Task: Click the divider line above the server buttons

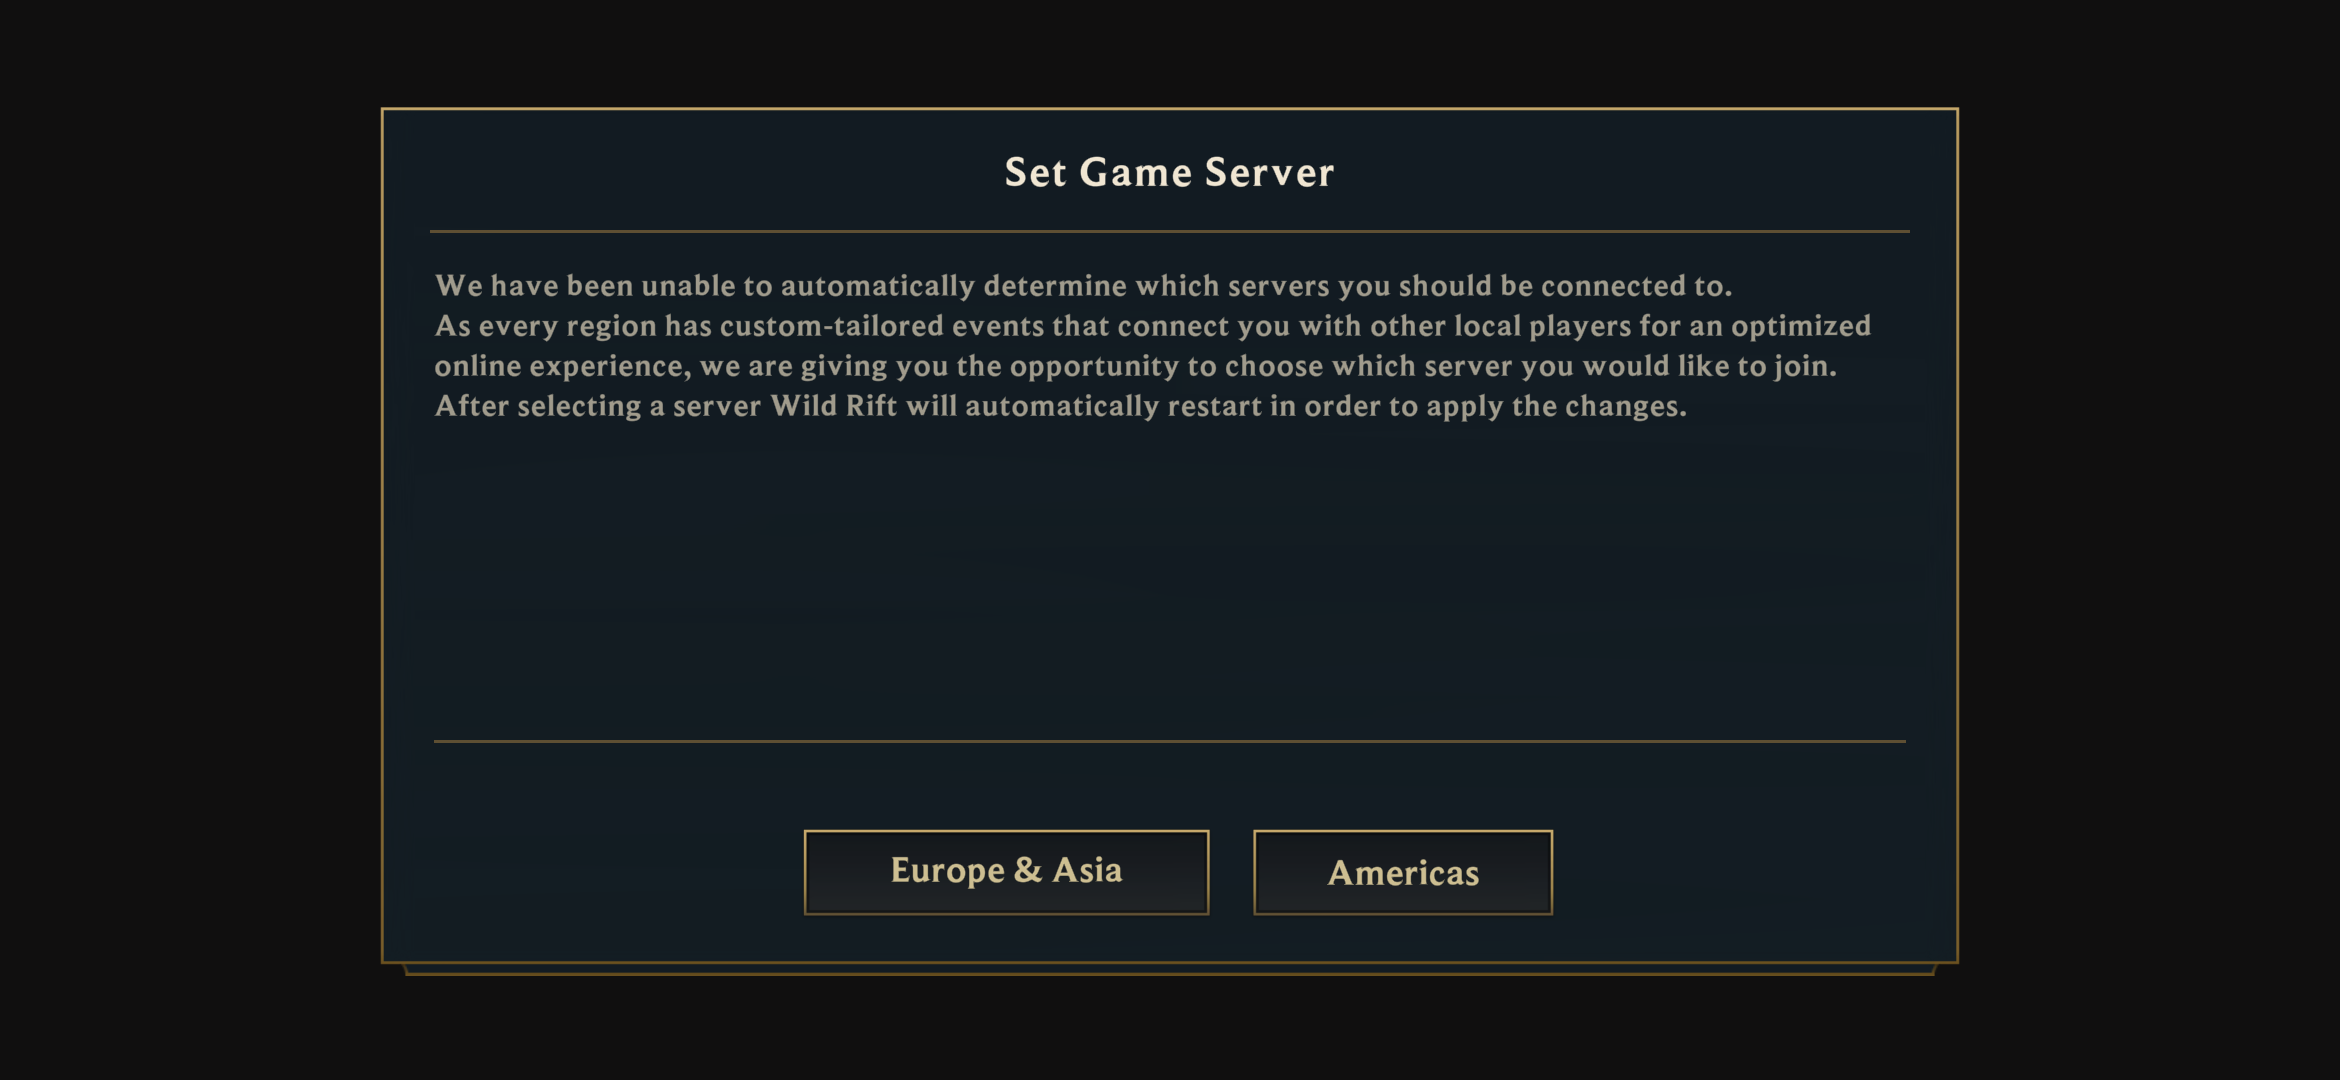Action: tap(1170, 741)
